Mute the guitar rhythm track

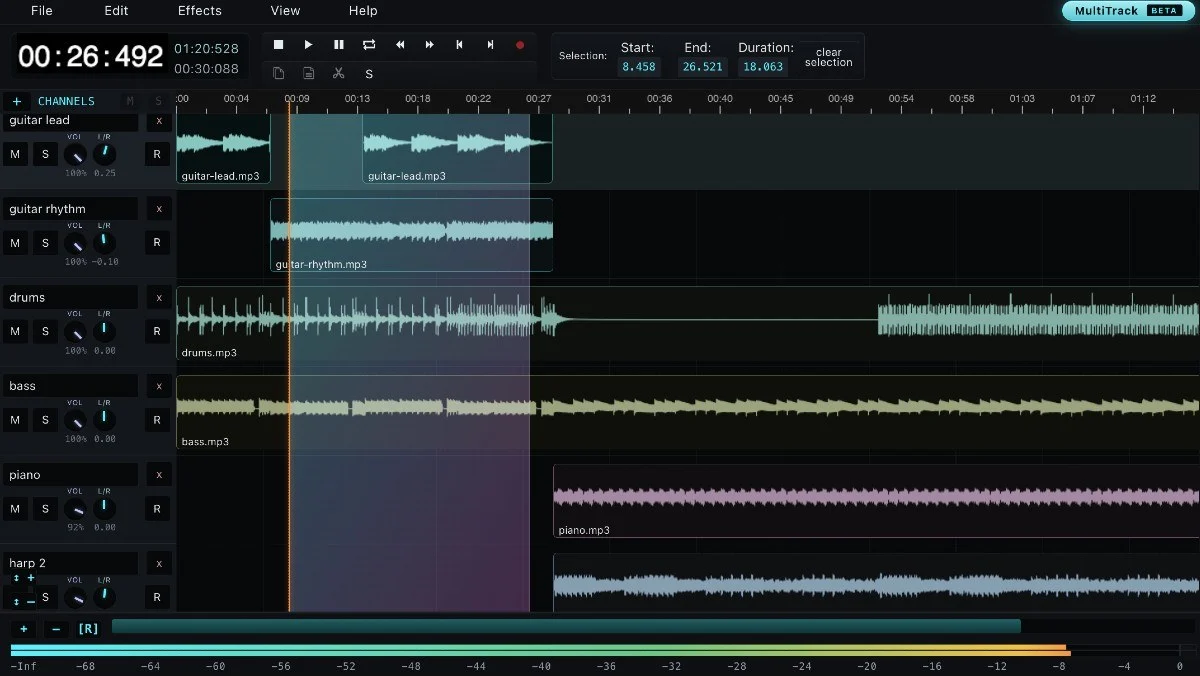click(15, 243)
